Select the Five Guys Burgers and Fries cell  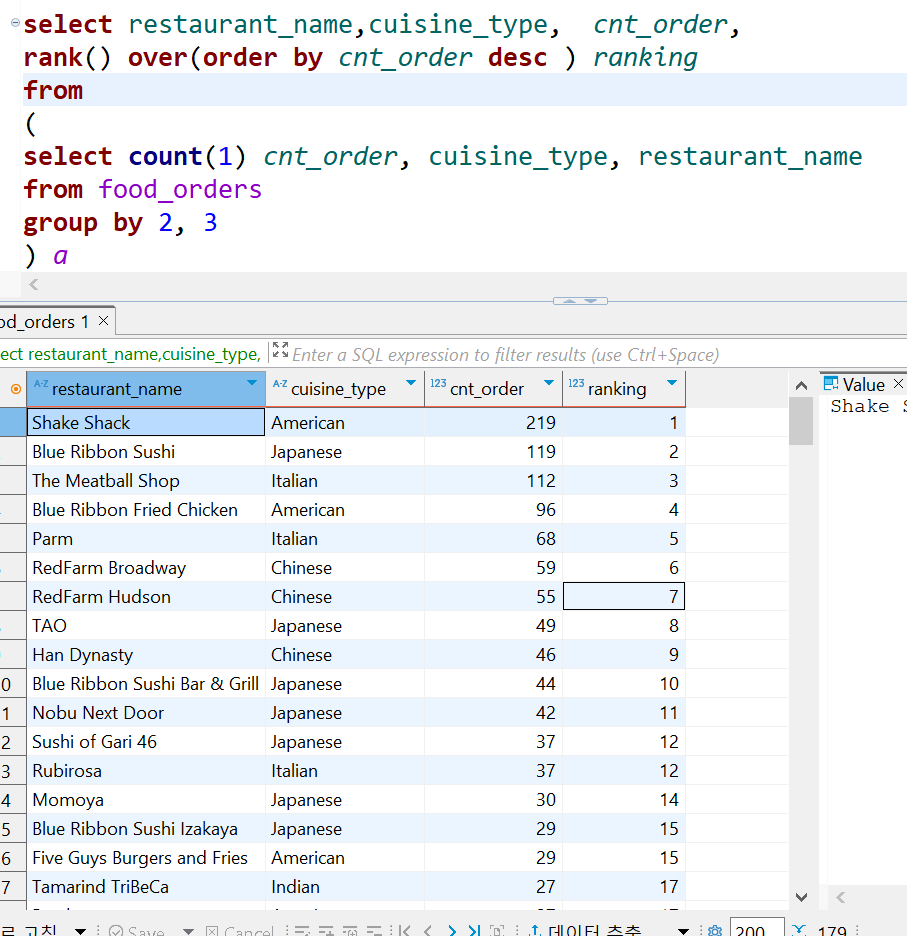146,858
